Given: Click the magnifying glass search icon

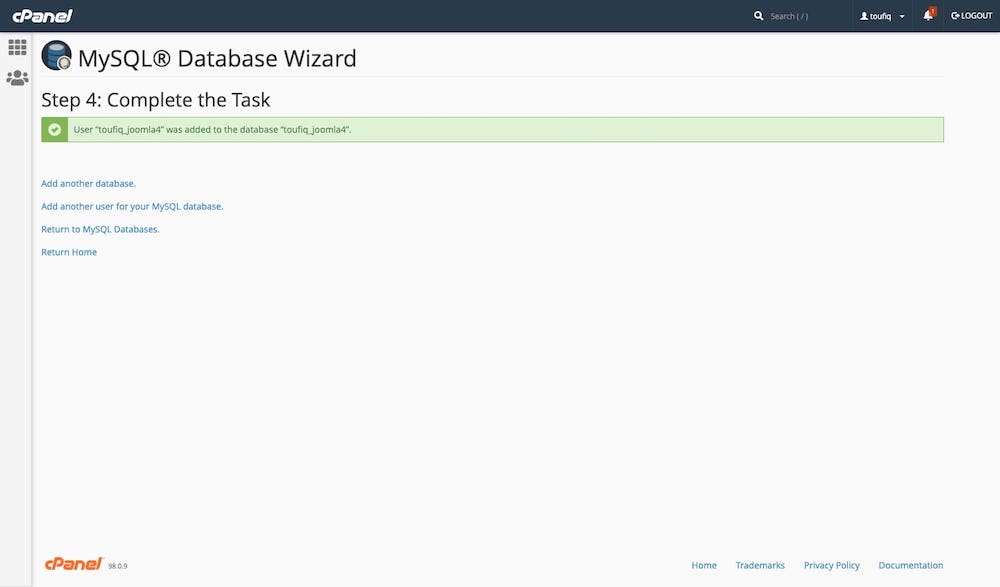Looking at the screenshot, I should tap(759, 16).
